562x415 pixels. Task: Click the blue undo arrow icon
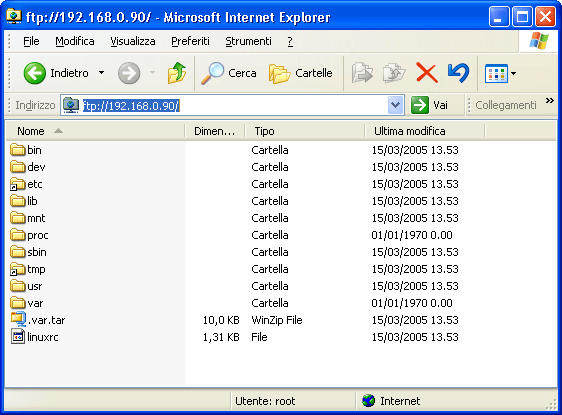click(x=458, y=73)
